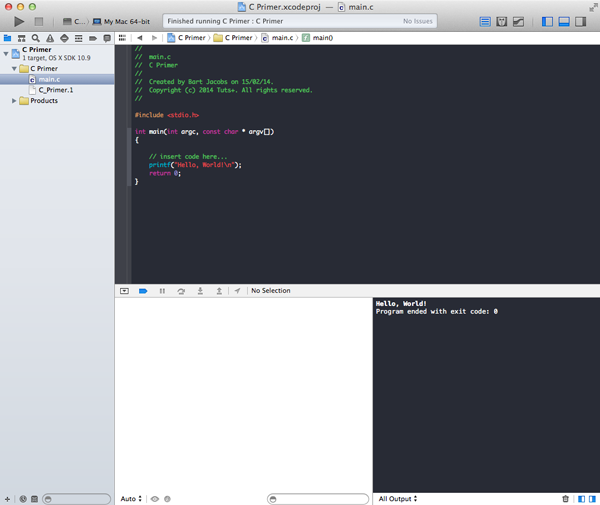Open the All Output dropdown
The height and width of the screenshot is (505, 600).
click(x=398, y=498)
